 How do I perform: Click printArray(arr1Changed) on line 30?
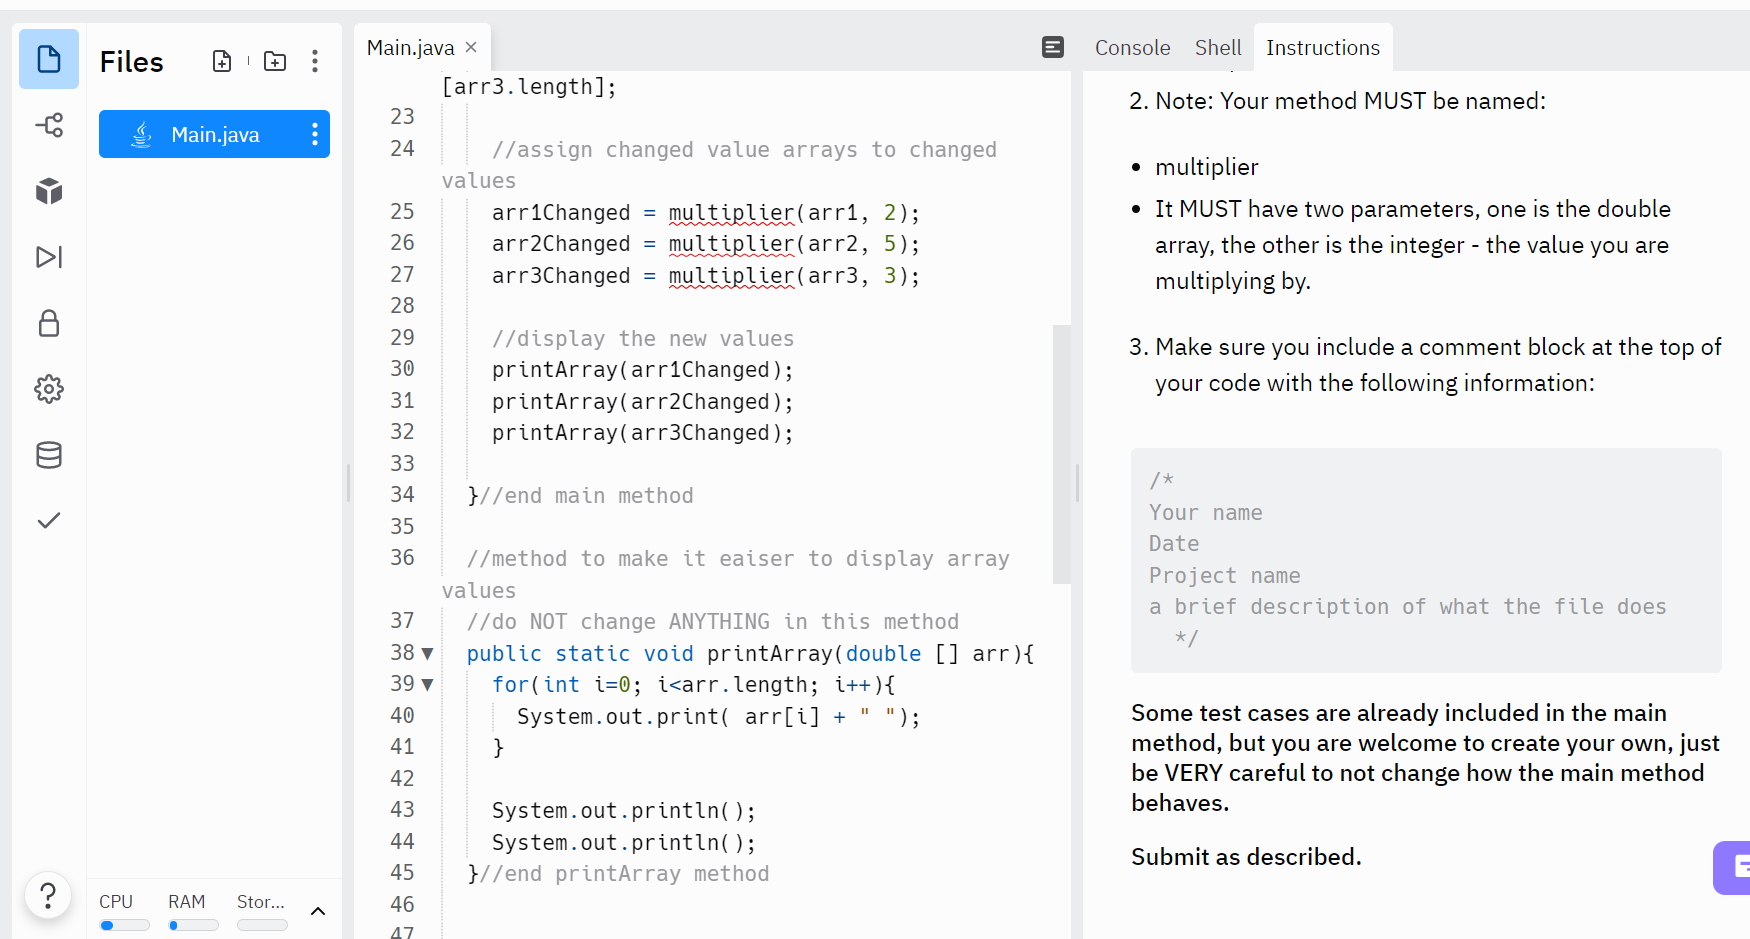(642, 370)
